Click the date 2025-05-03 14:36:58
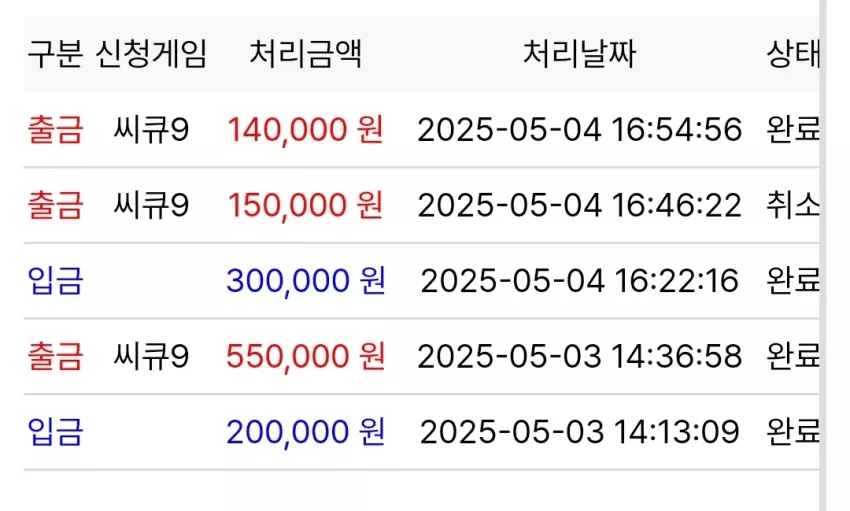 pyautogui.click(x=579, y=356)
